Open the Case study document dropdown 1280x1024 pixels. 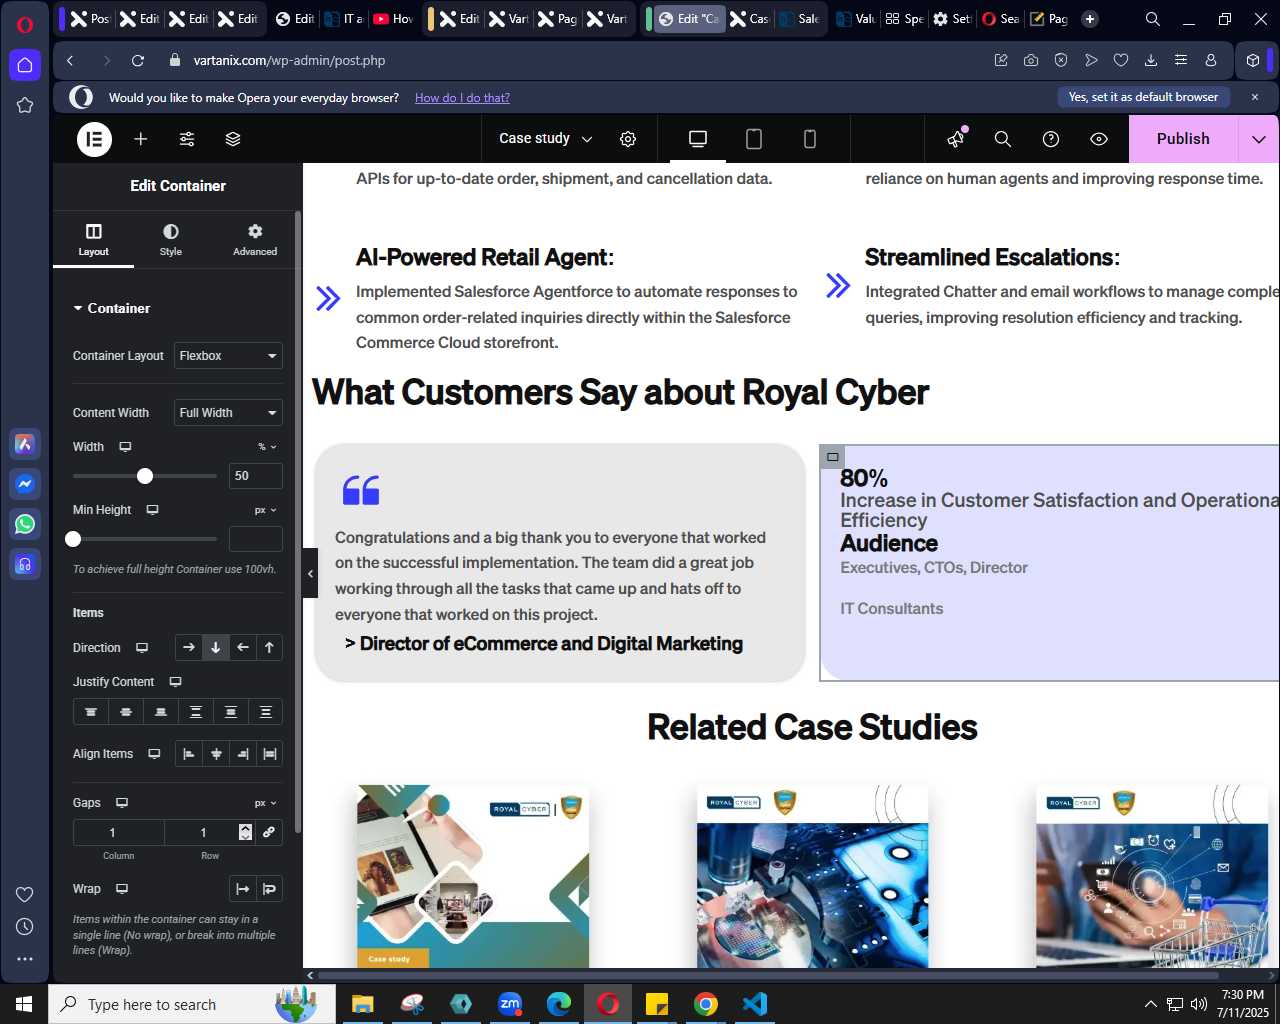pos(546,139)
